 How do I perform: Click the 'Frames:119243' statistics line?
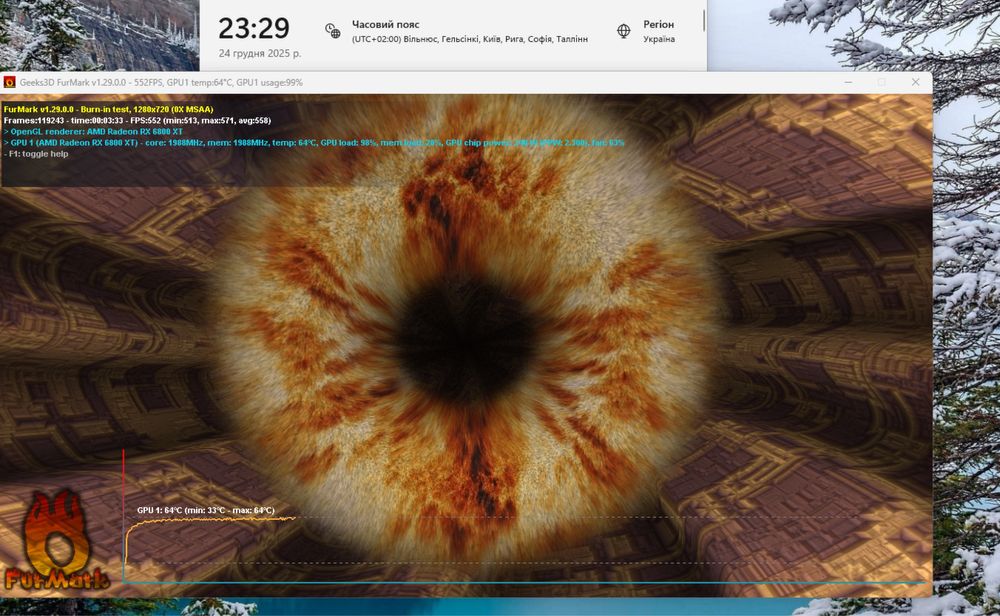click(137, 120)
